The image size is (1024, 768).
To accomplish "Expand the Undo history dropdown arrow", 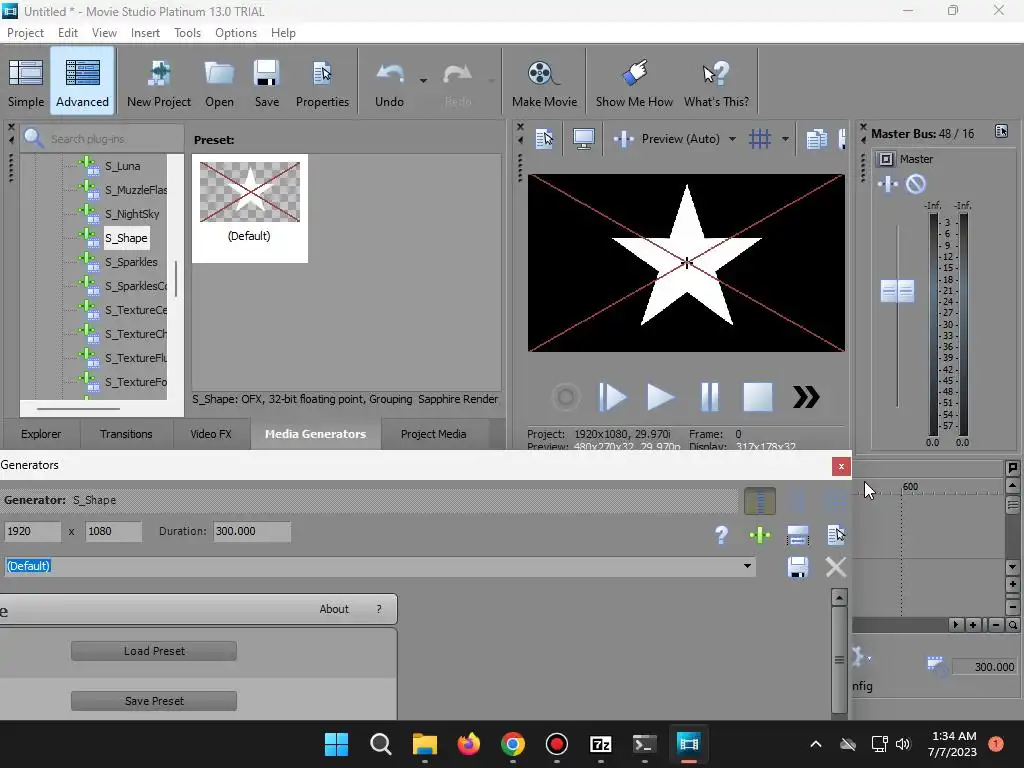I will [423, 81].
